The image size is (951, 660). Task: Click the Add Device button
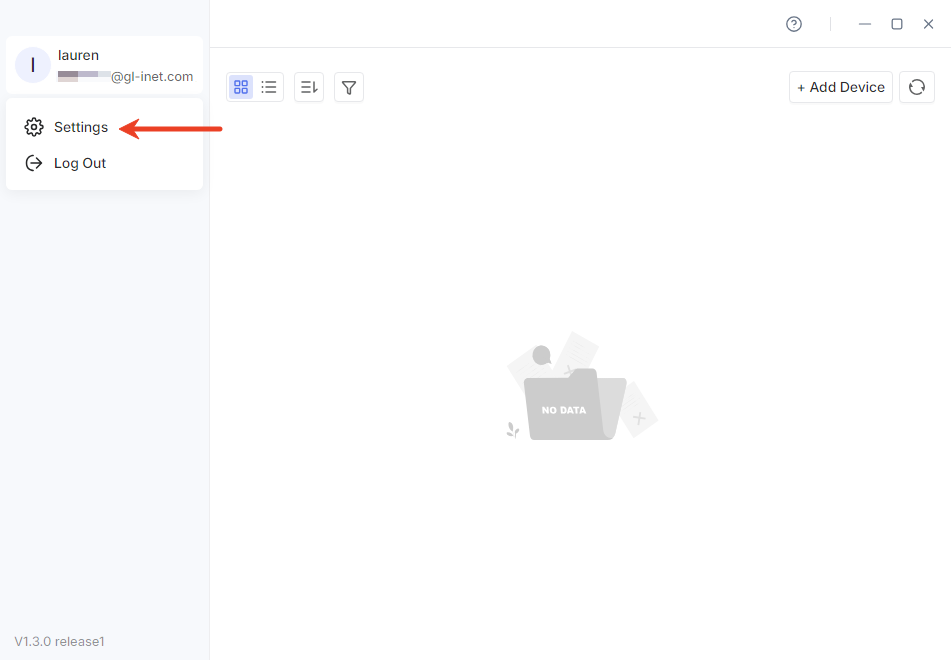(841, 87)
